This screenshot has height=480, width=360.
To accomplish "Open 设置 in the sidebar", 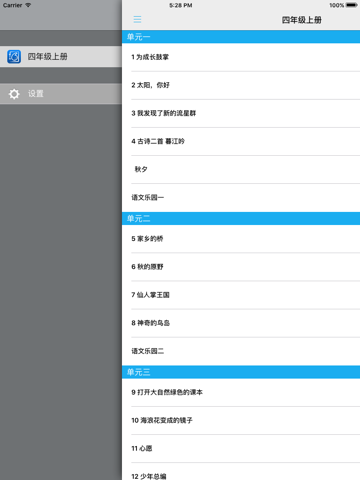I will [61, 94].
